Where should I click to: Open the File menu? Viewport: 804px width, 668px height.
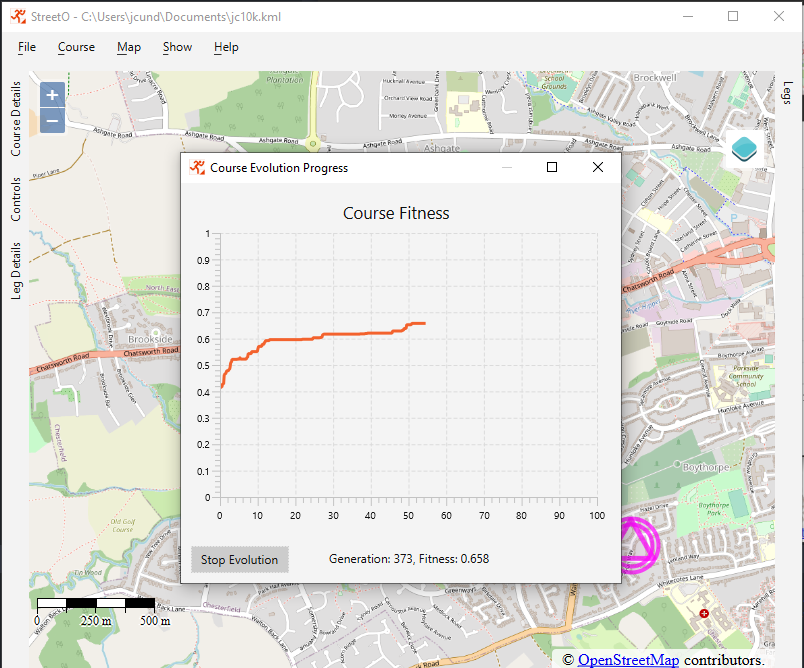27,47
